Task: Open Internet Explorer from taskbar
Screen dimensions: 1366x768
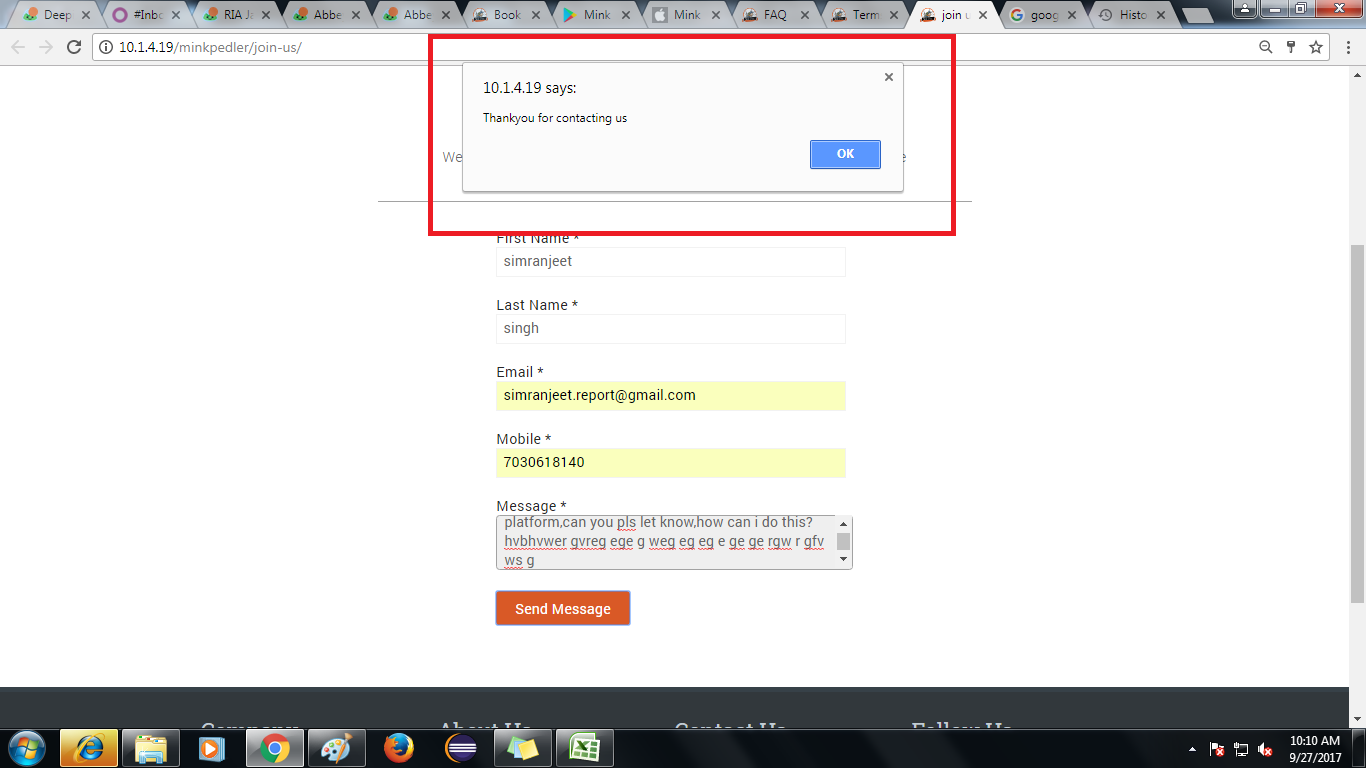Action: 89,748
